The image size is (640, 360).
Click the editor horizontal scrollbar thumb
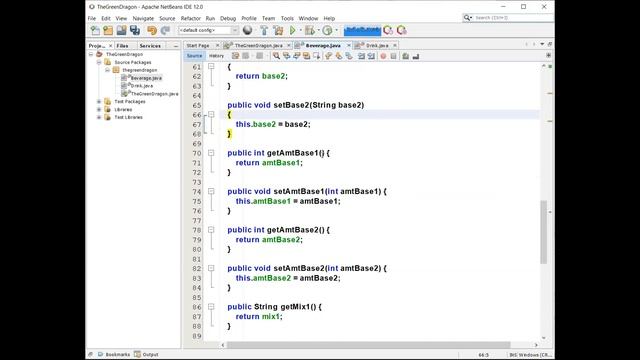point(368,345)
